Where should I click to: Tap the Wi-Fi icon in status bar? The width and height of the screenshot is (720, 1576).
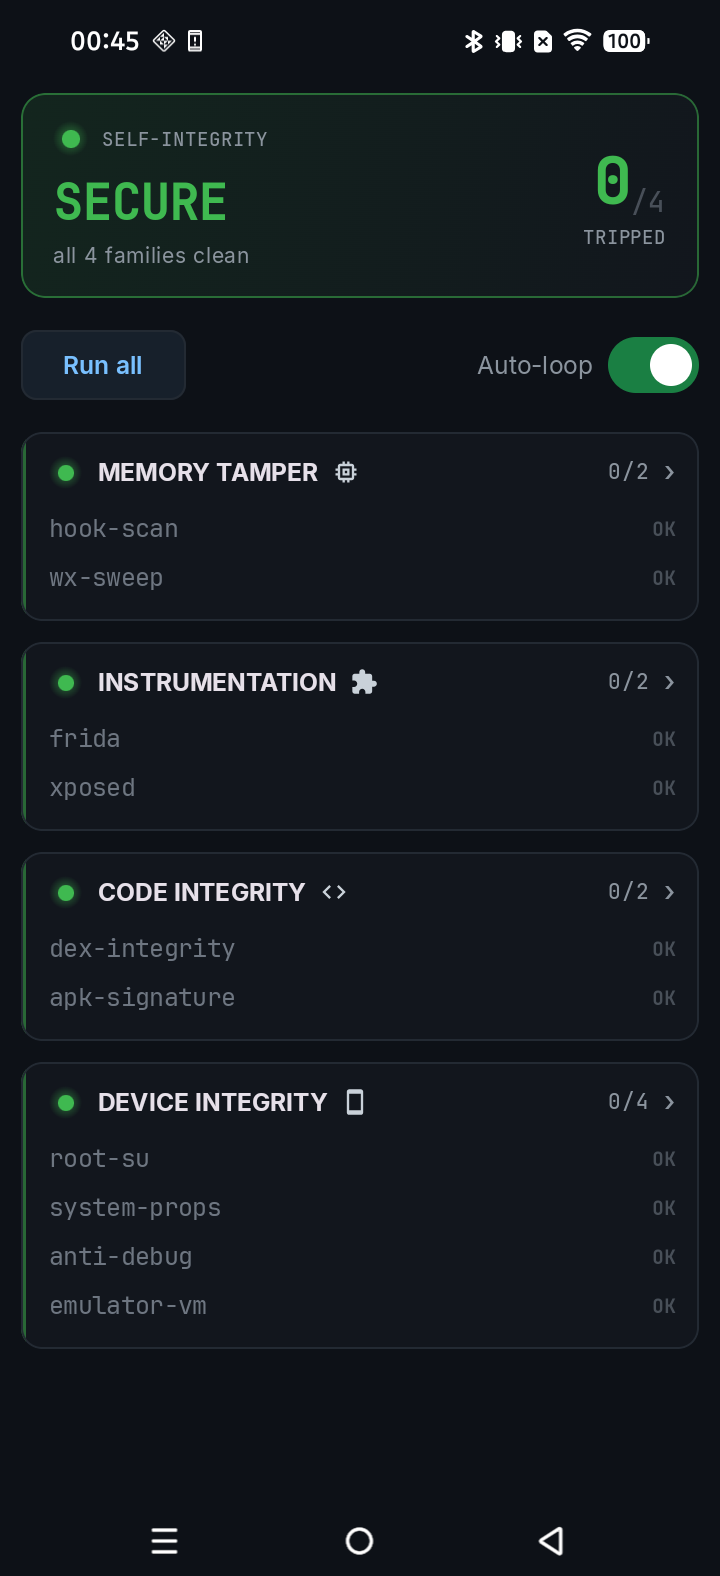(x=577, y=40)
